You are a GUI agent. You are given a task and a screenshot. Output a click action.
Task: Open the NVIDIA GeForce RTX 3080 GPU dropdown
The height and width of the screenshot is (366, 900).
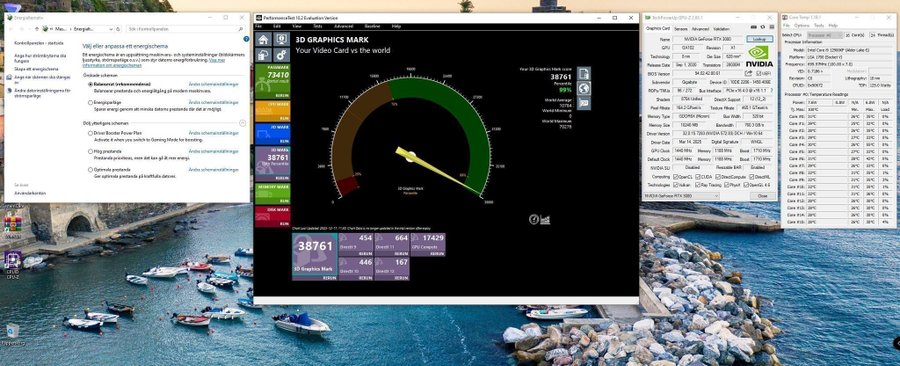[x=681, y=196]
